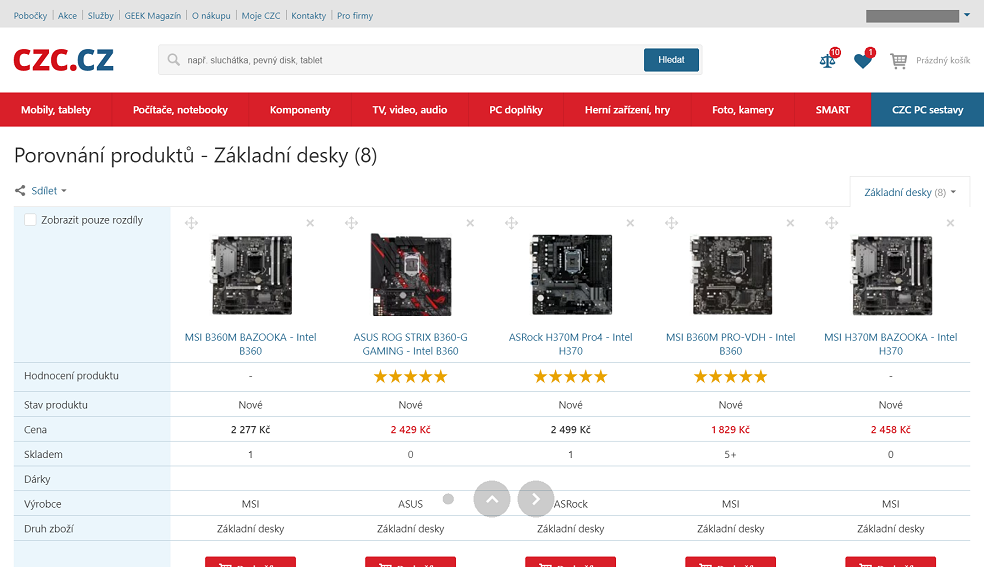Click the price 1 829 Kč
984x567 pixels.
click(x=730, y=430)
